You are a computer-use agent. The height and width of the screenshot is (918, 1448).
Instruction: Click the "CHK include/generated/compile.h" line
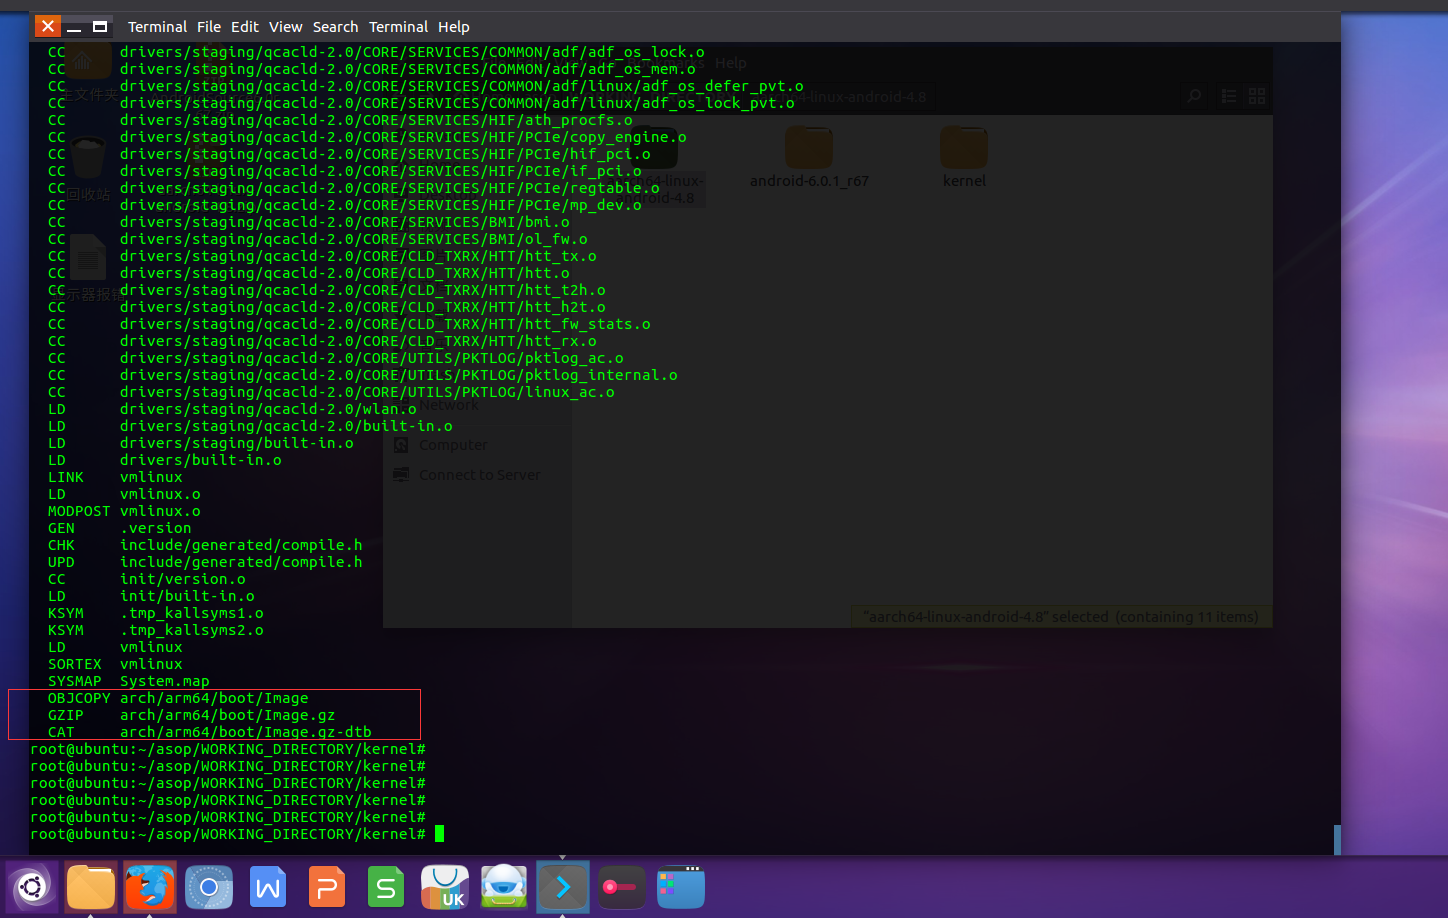click(x=205, y=545)
